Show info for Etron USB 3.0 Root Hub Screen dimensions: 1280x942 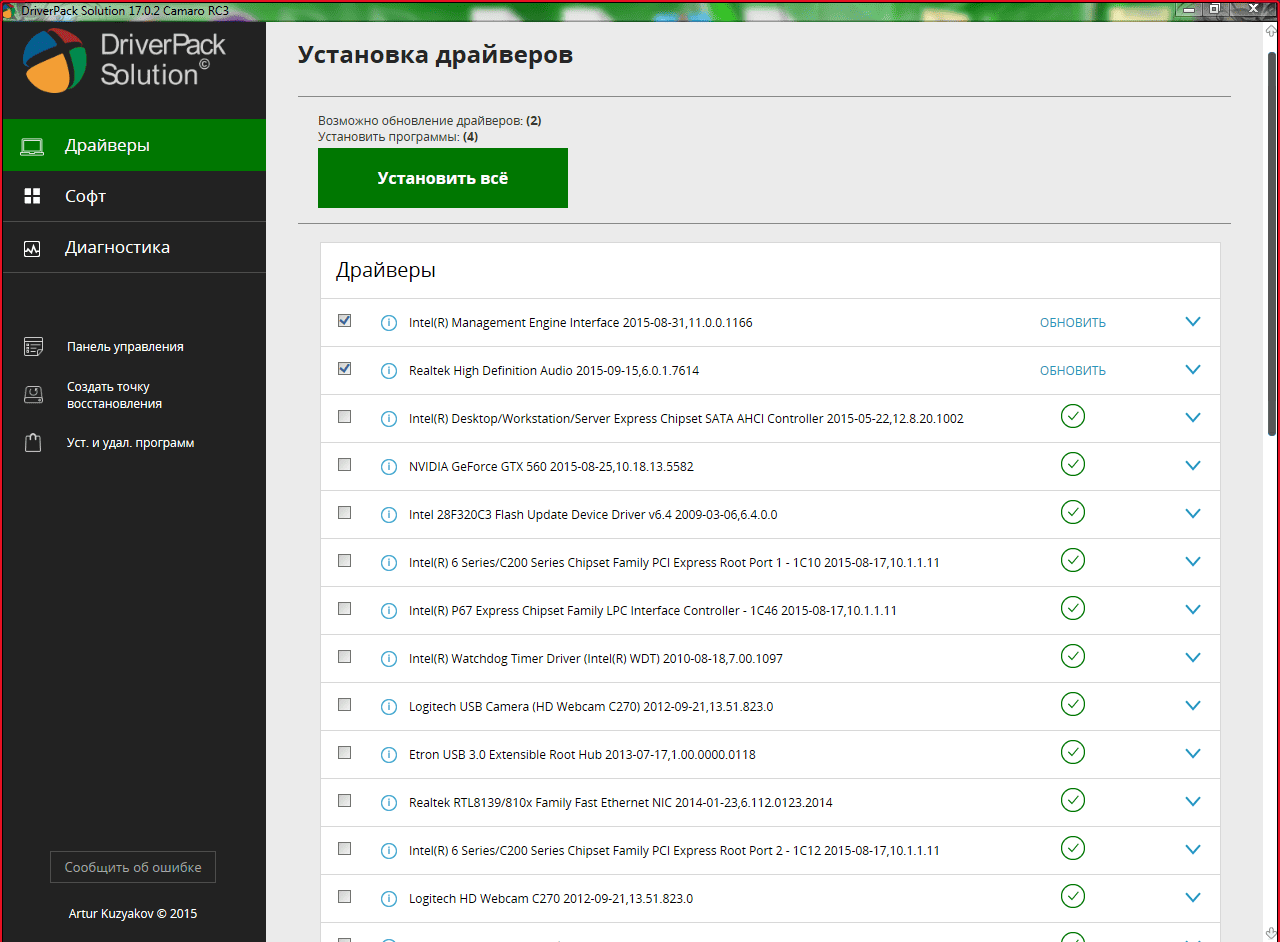389,755
